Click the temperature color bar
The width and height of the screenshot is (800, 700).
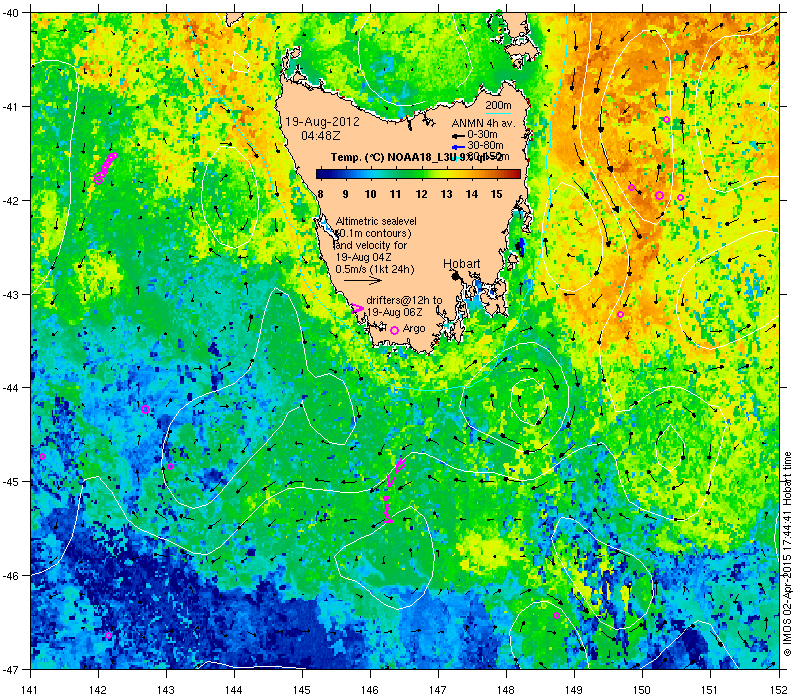[x=418, y=174]
